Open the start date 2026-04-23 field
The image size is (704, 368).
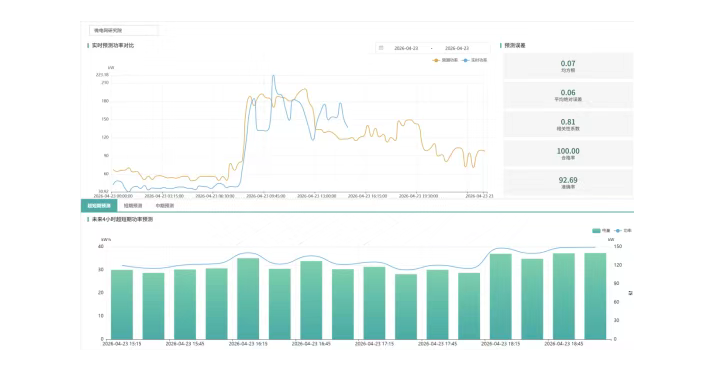point(406,48)
